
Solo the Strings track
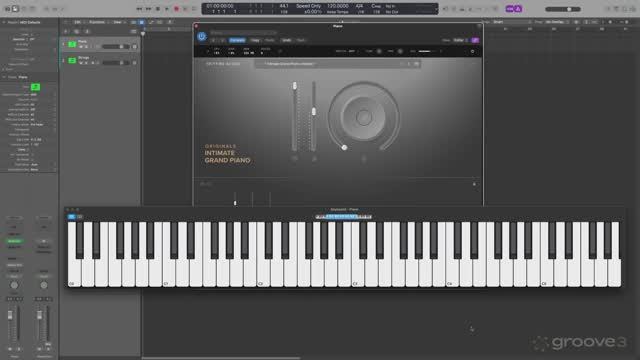tap(86, 63)
